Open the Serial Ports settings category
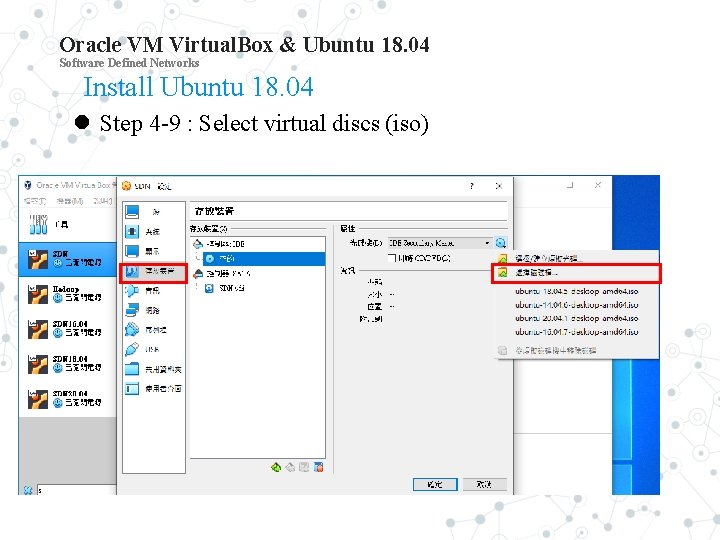 pyautogui.click(x=153, y=330)
